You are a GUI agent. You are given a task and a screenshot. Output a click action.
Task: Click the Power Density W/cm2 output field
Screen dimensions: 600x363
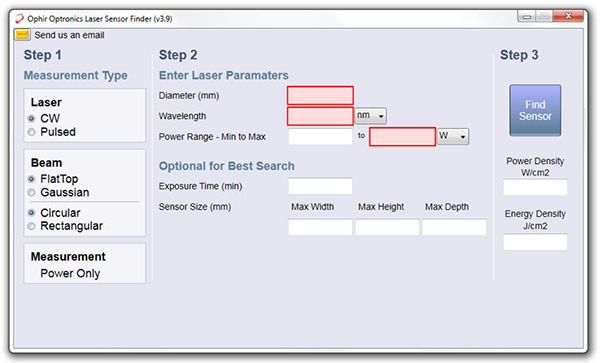(x=535, y=187)
